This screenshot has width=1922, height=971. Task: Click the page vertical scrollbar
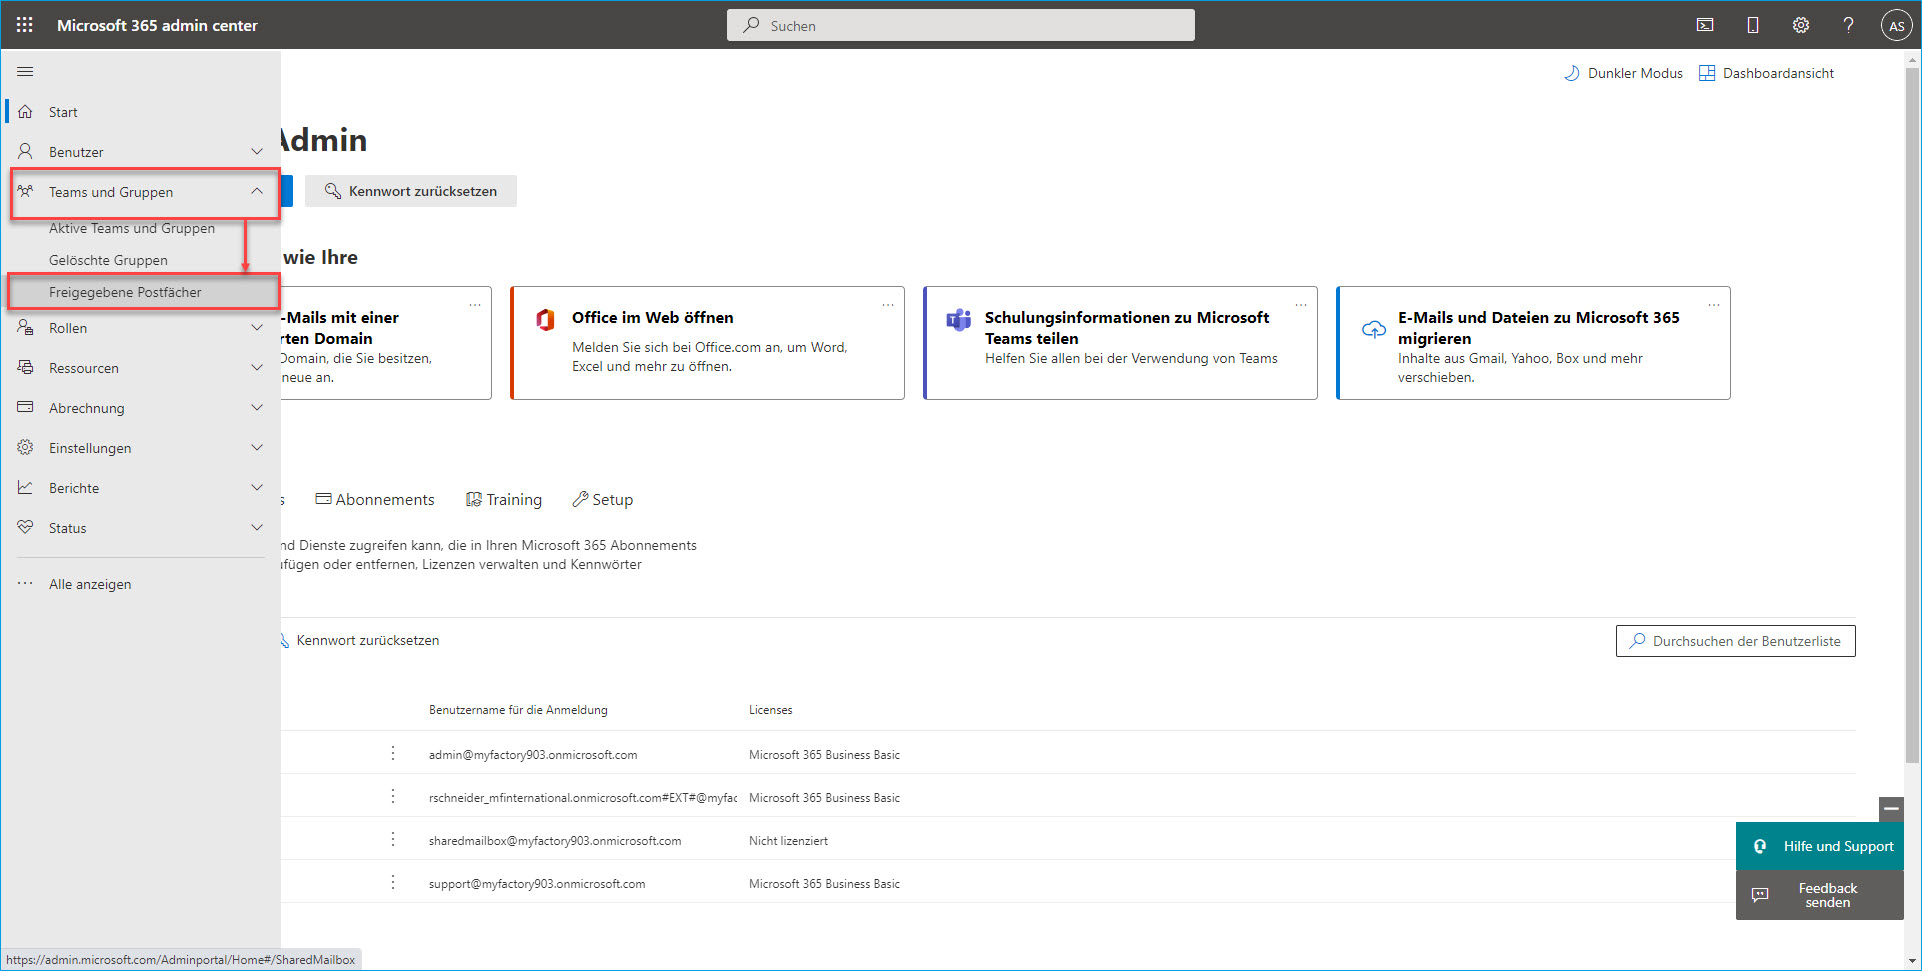click(1912, 400)
